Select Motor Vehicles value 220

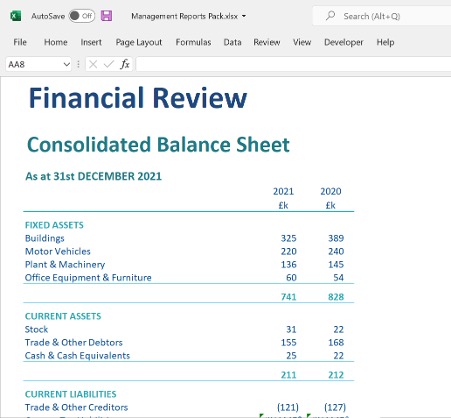point(289,251)
